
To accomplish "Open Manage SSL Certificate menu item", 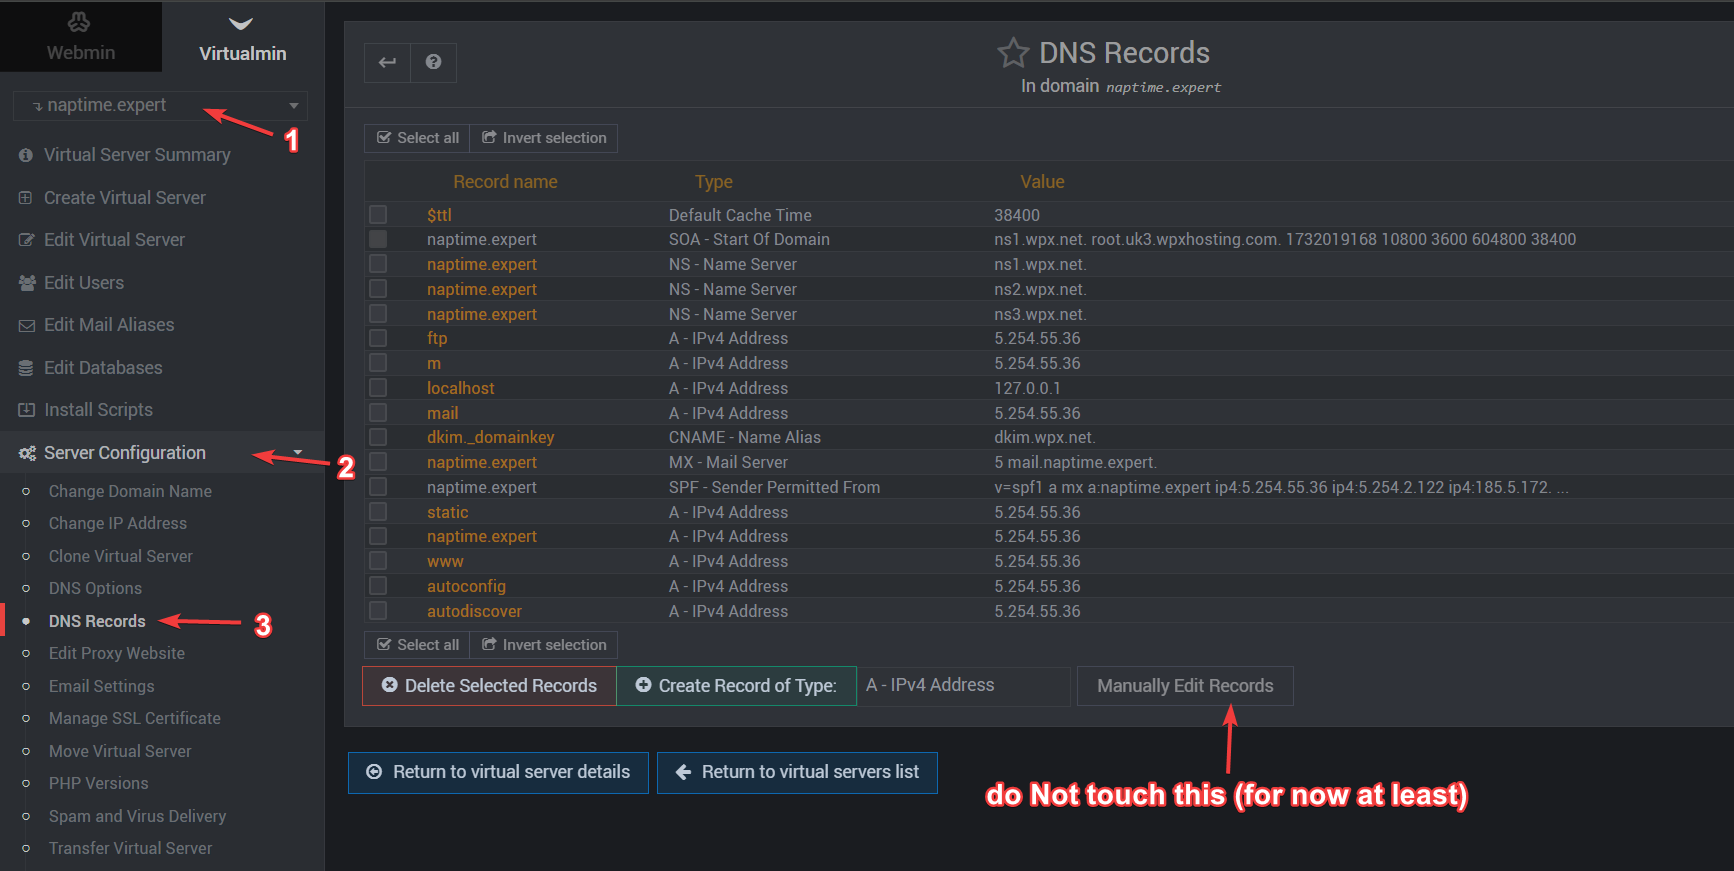I will pyautogui.click(x=135, y=718).
